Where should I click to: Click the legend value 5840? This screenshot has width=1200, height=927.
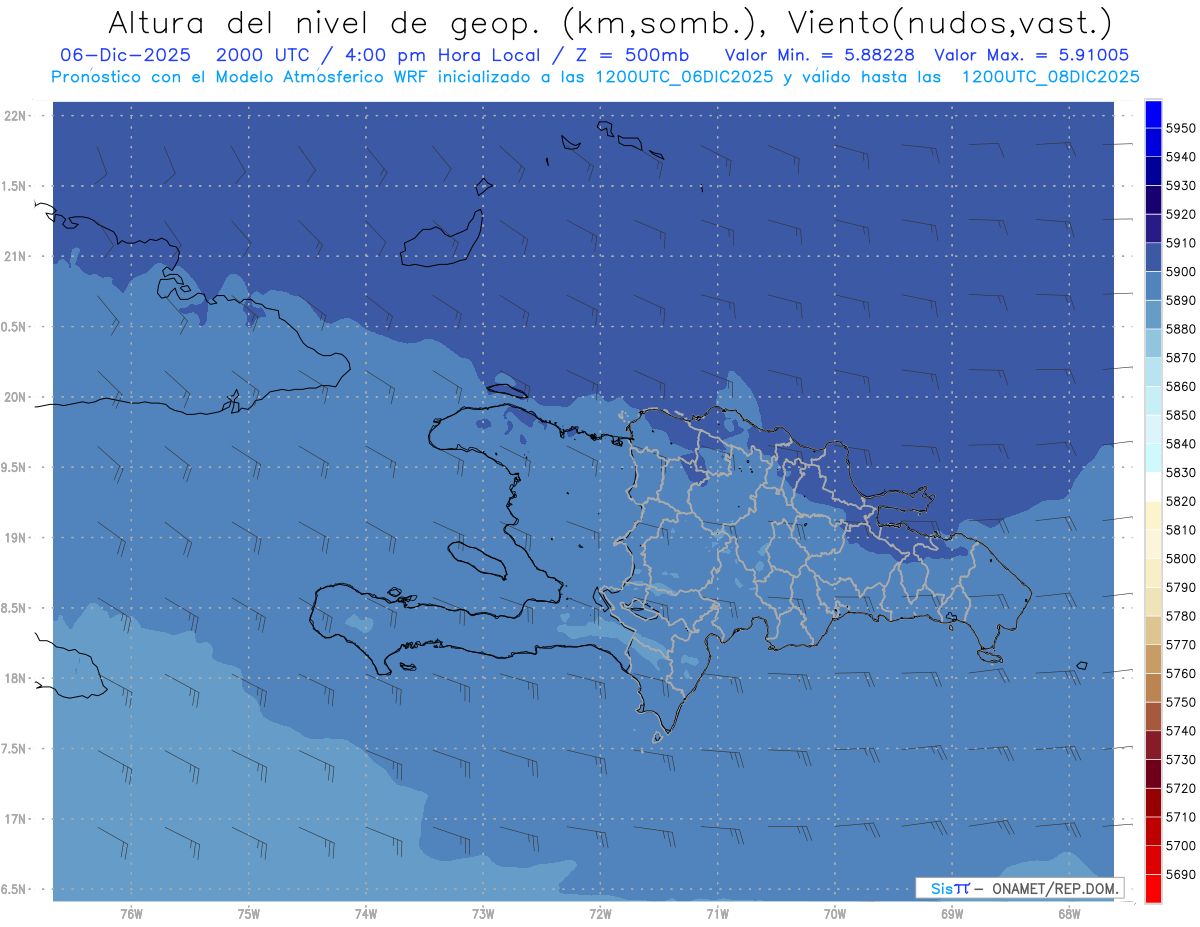(1180, 444)
